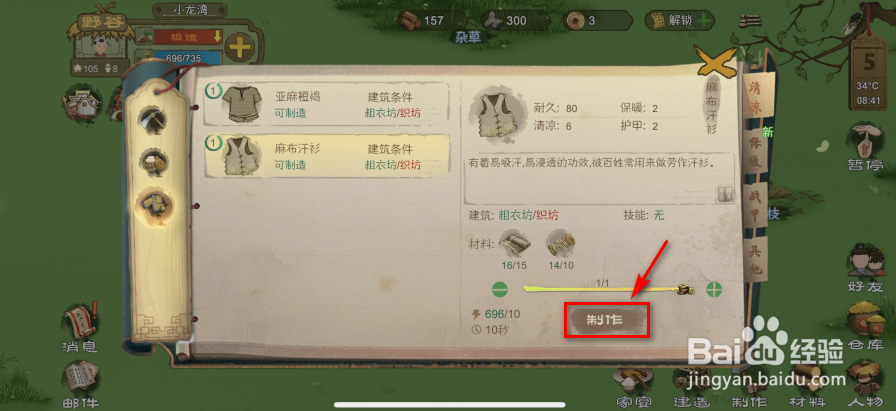Switch to the 保暖 category tab
896x411 pixels.
click(x=755, y=153)
